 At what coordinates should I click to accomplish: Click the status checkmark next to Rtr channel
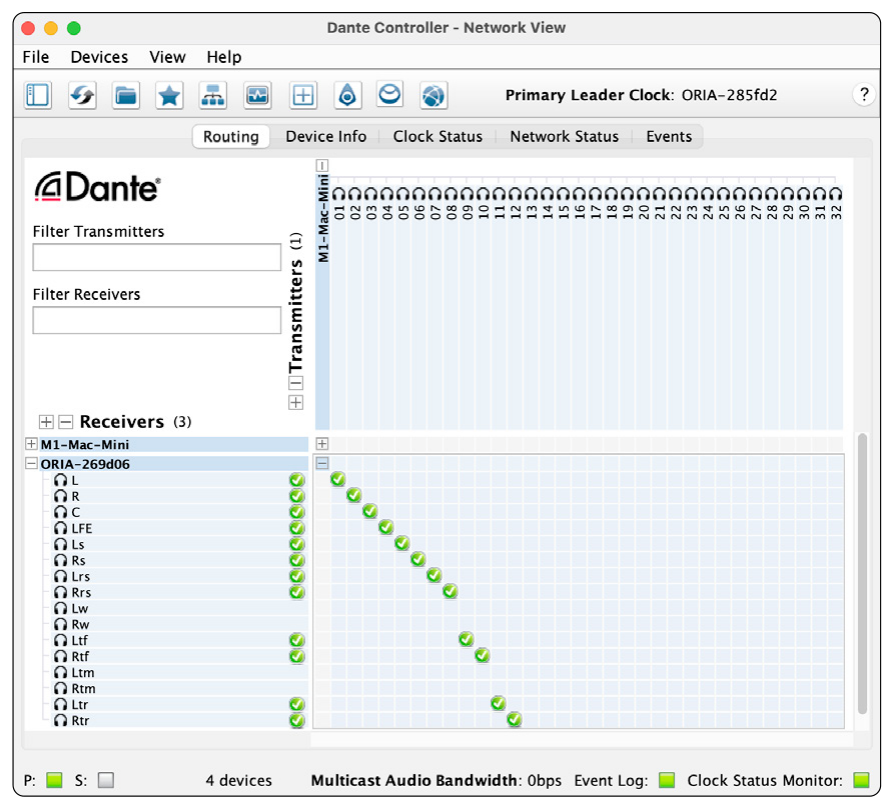pyautogui.click(x=297, y=721)
